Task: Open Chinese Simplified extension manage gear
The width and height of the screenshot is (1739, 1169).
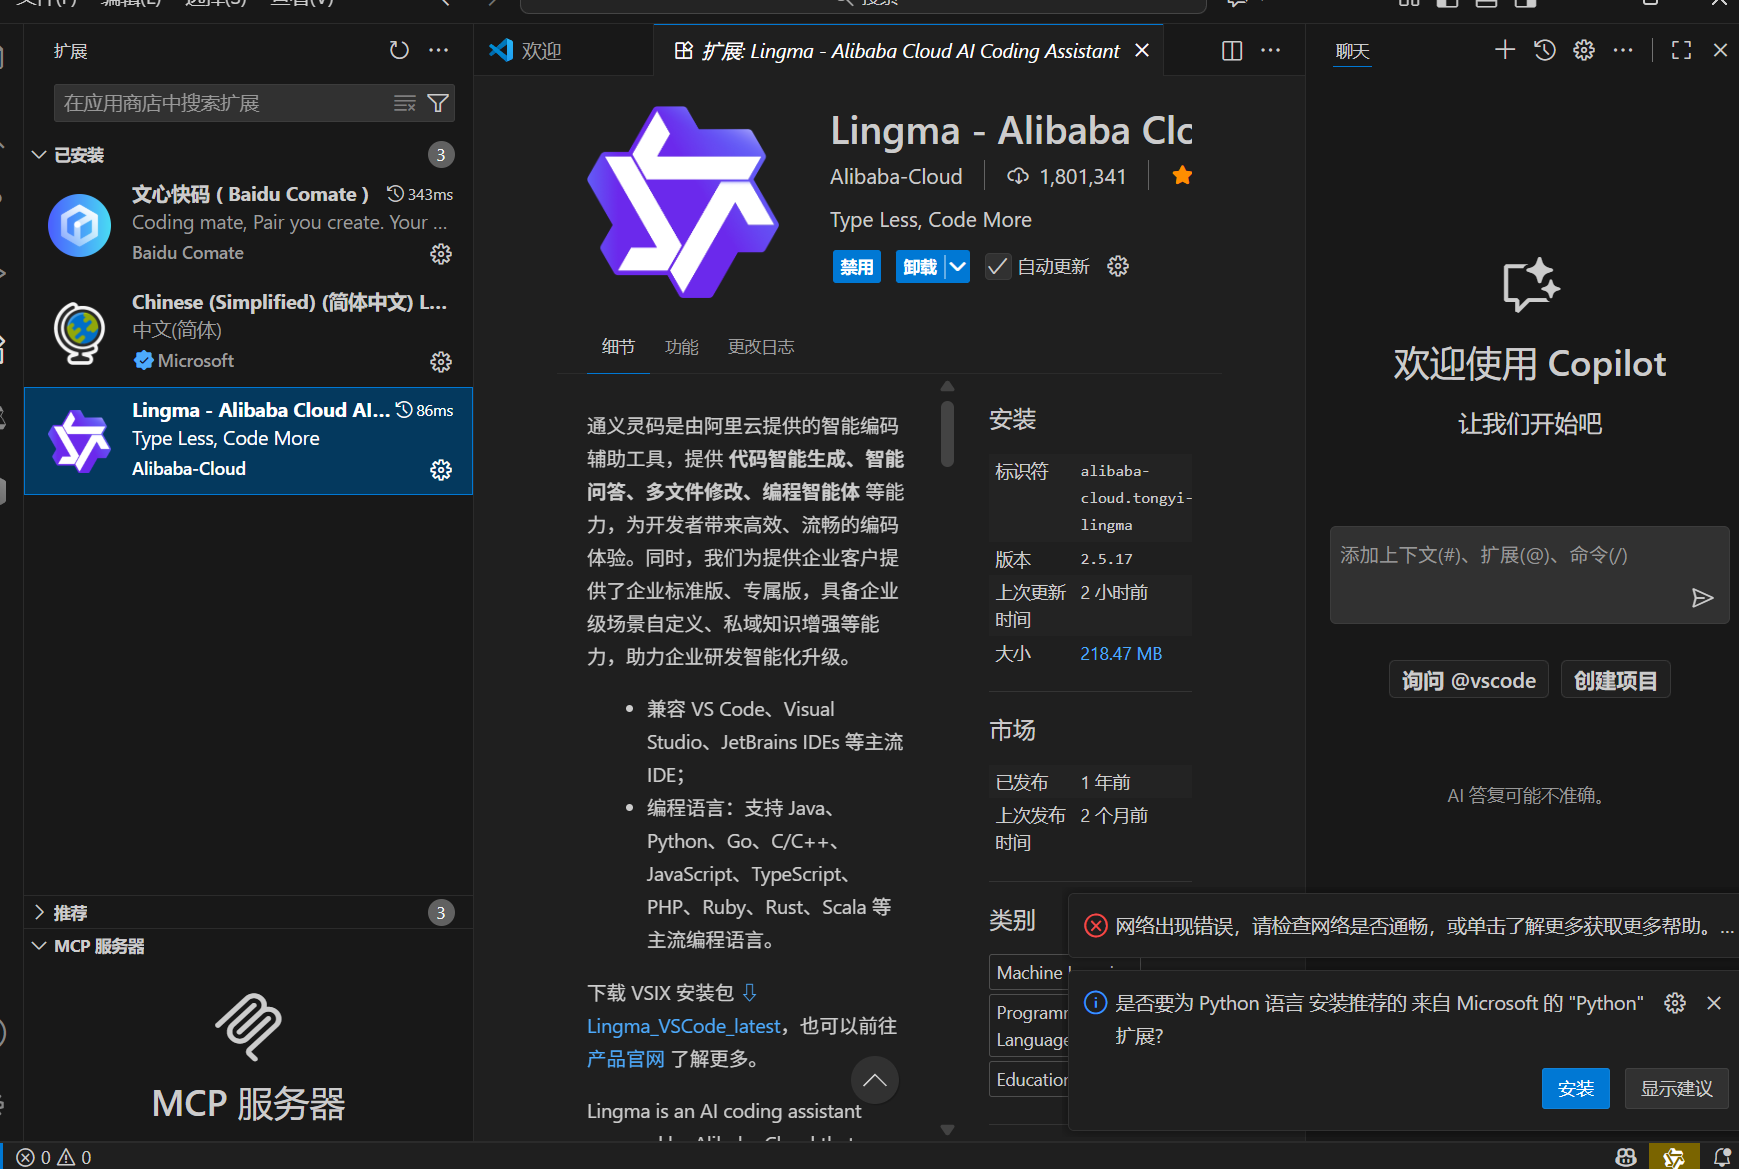Action: pos(441,362)
